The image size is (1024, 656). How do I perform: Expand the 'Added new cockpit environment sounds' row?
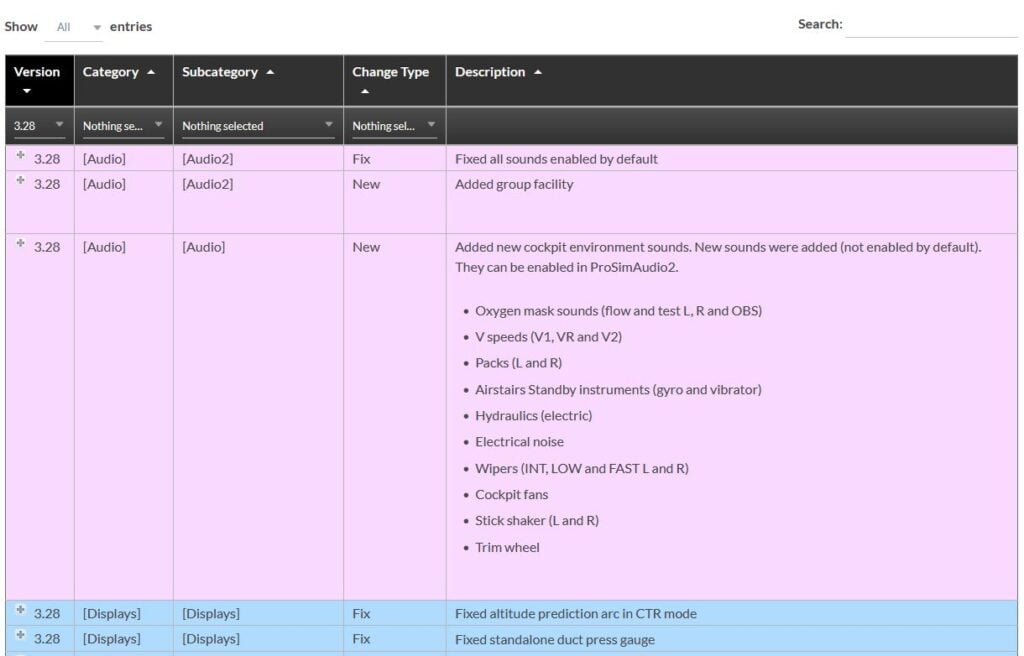[x=20, y=244]
